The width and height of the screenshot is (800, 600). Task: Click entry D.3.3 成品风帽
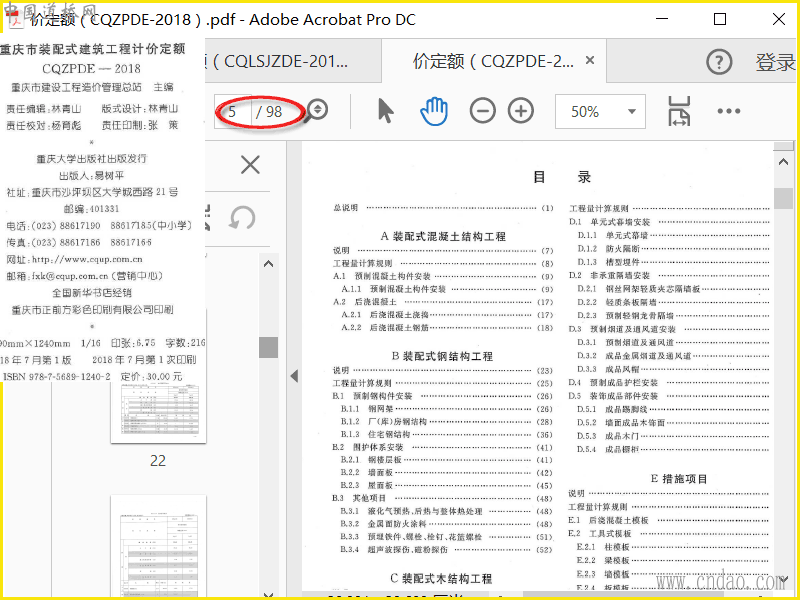click(x=674, y=369)
